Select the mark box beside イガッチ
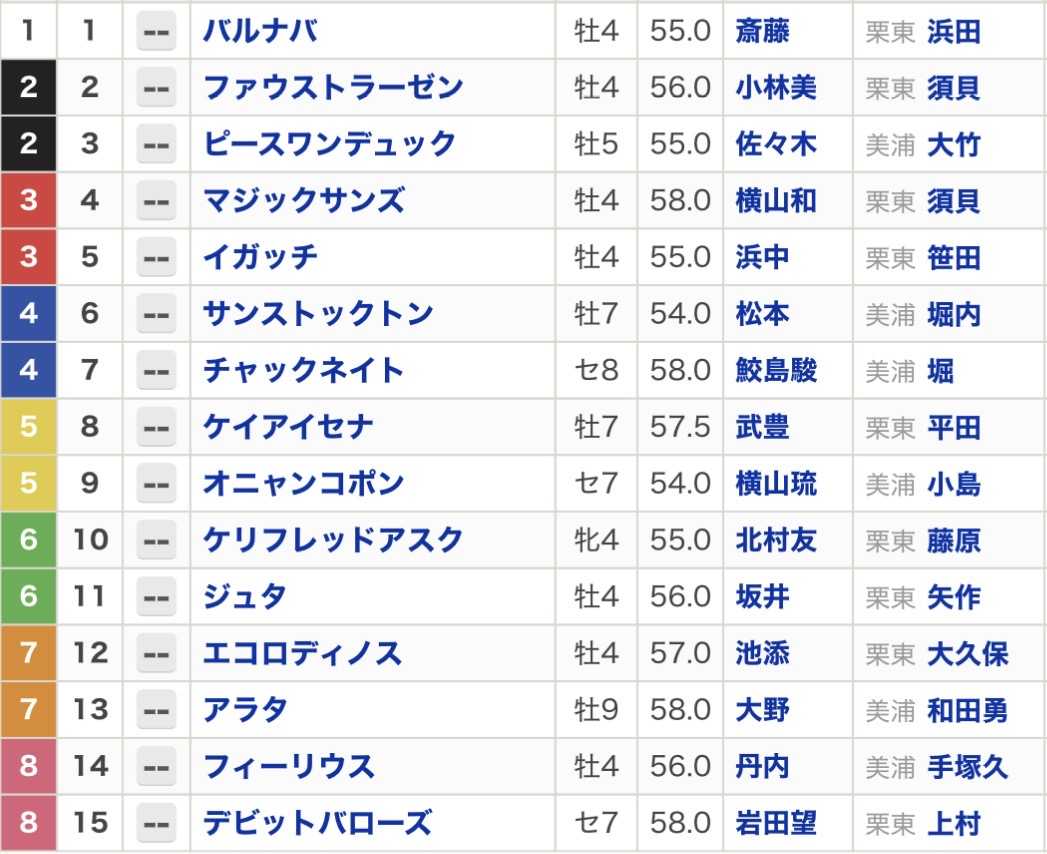Image resolution: width=1047 pixels, height=854 pixels. click(x=156, y=258)
